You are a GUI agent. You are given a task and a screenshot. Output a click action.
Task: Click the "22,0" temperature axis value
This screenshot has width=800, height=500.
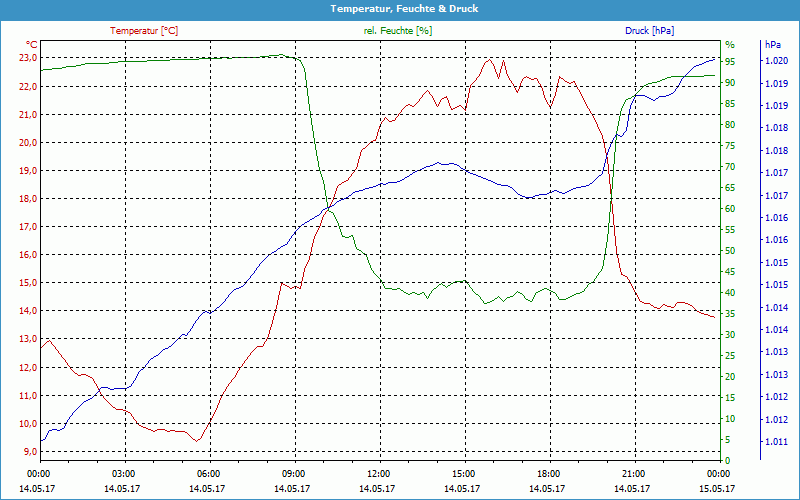coord(28,87)
